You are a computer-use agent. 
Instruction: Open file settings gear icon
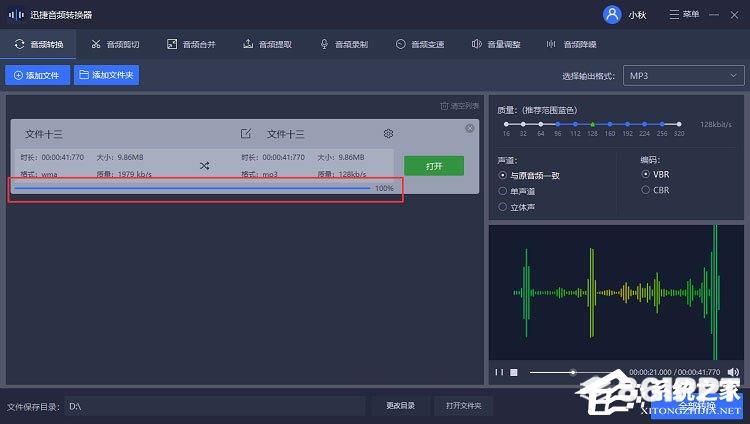click(x=388, y=134)
